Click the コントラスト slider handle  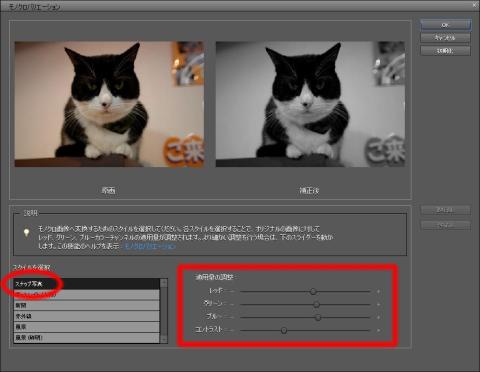click(284, 330)
